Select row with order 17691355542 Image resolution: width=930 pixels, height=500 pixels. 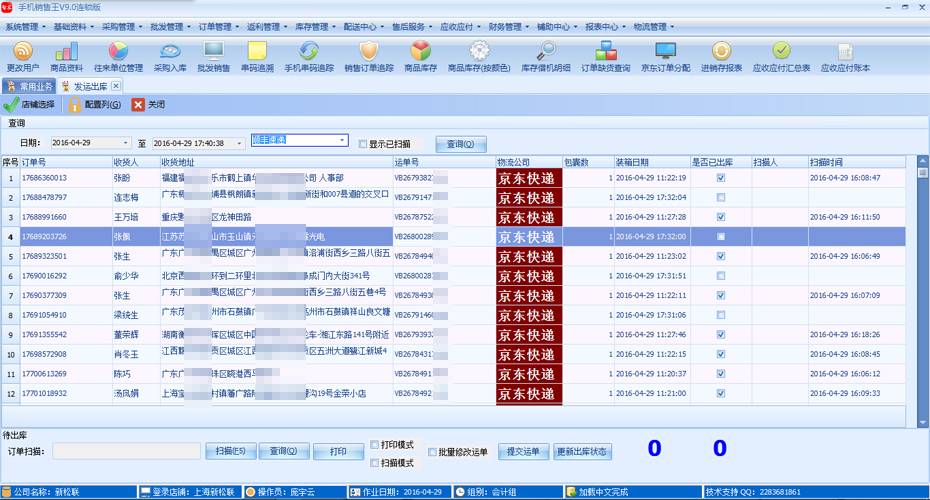pyautogui.click(x=454, y=335)
